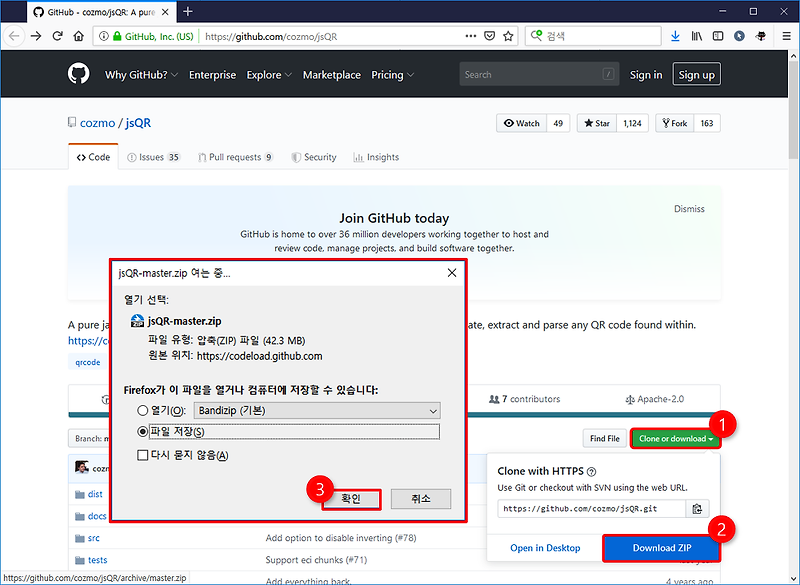Screen dimensions: 800x585
Task: Click the Sign in link
Action: 645,75
